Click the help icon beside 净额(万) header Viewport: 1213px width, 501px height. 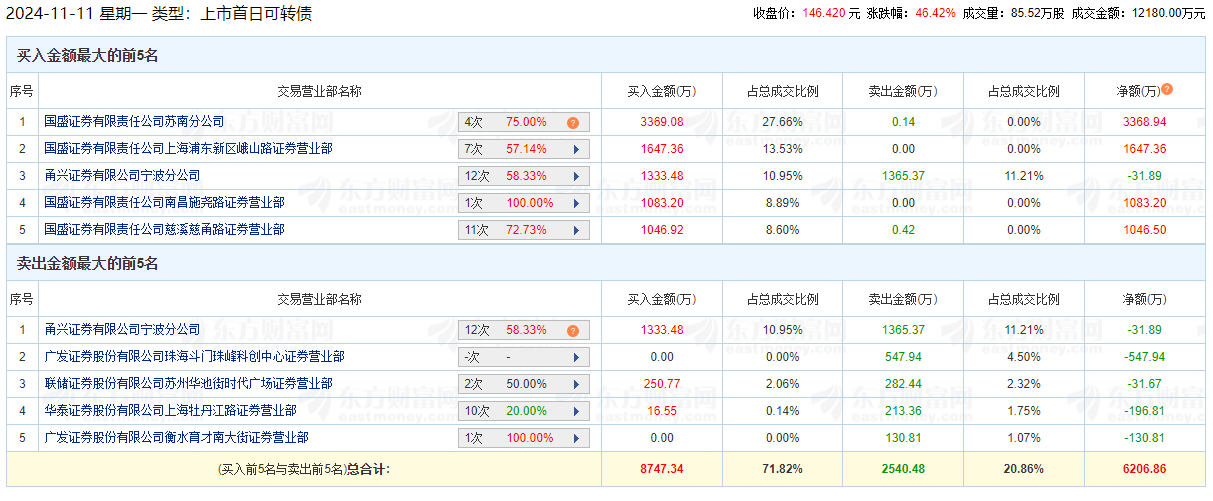(x=1167, y=90)
